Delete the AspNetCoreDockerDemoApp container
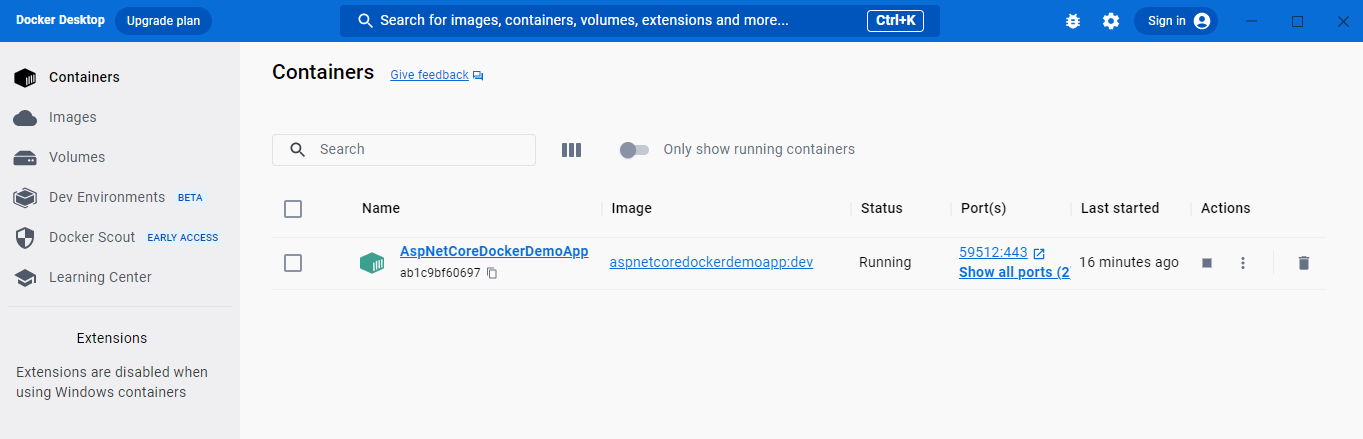1363x439 pixels. [1303, 263]
